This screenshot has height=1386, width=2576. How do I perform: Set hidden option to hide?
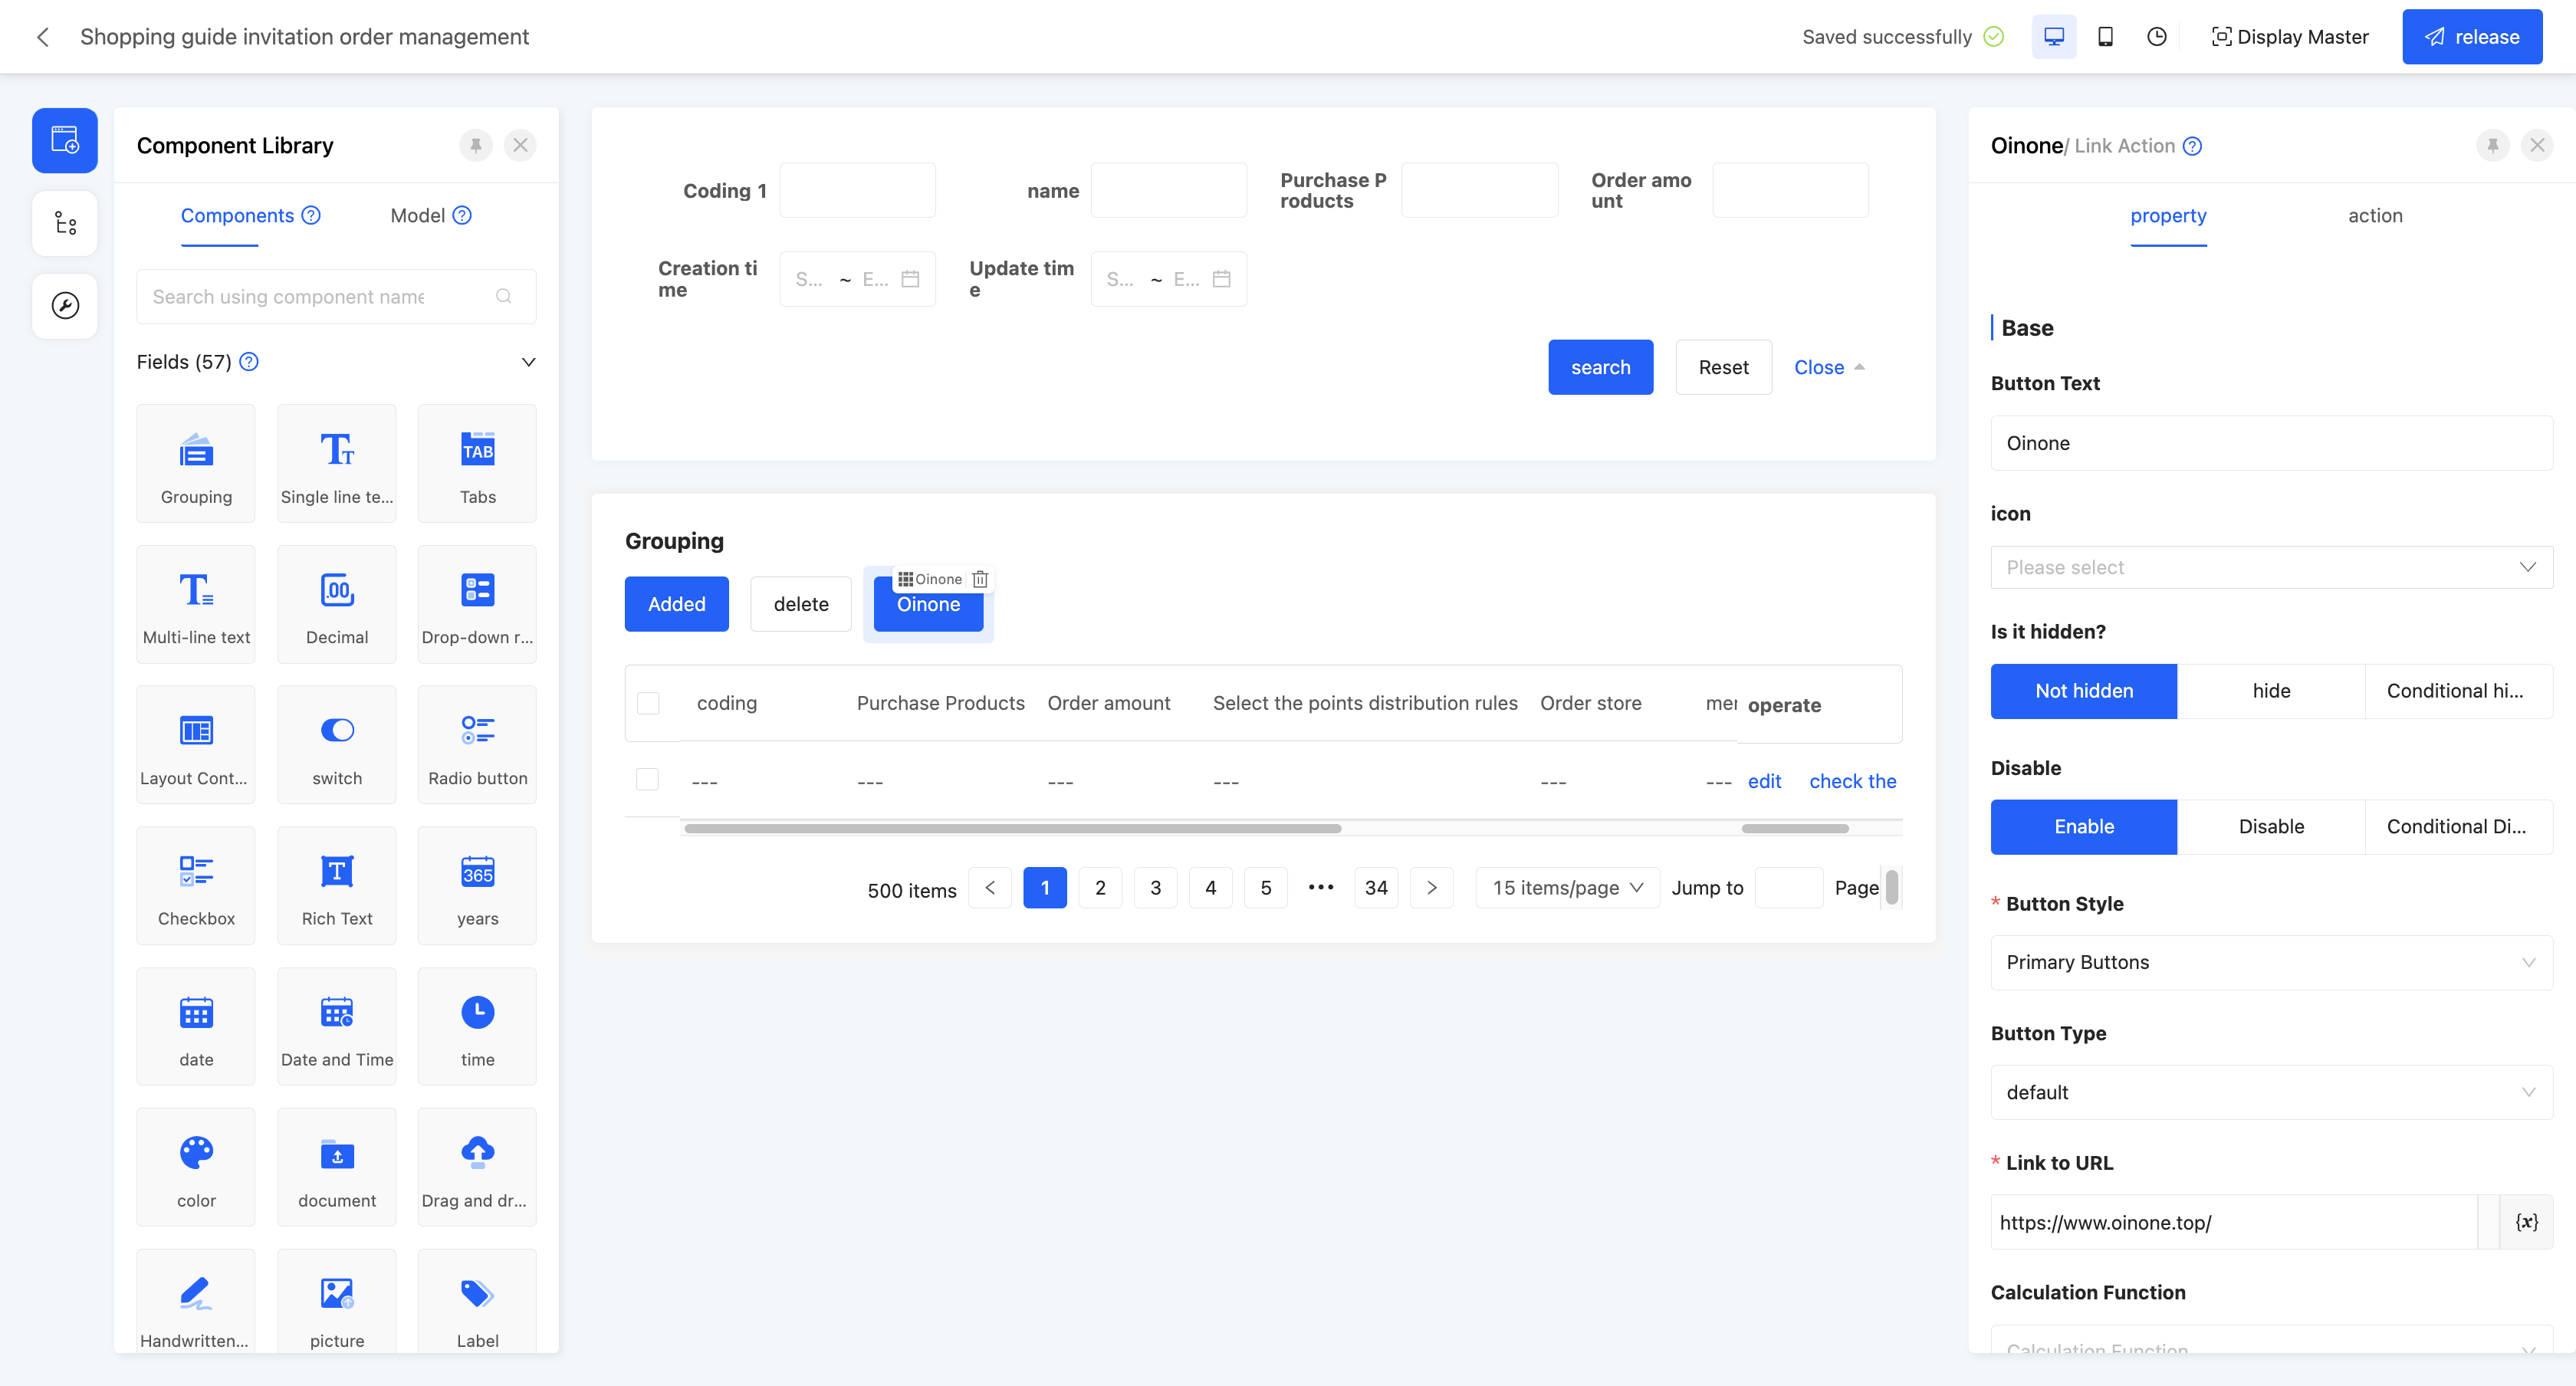2271,691
